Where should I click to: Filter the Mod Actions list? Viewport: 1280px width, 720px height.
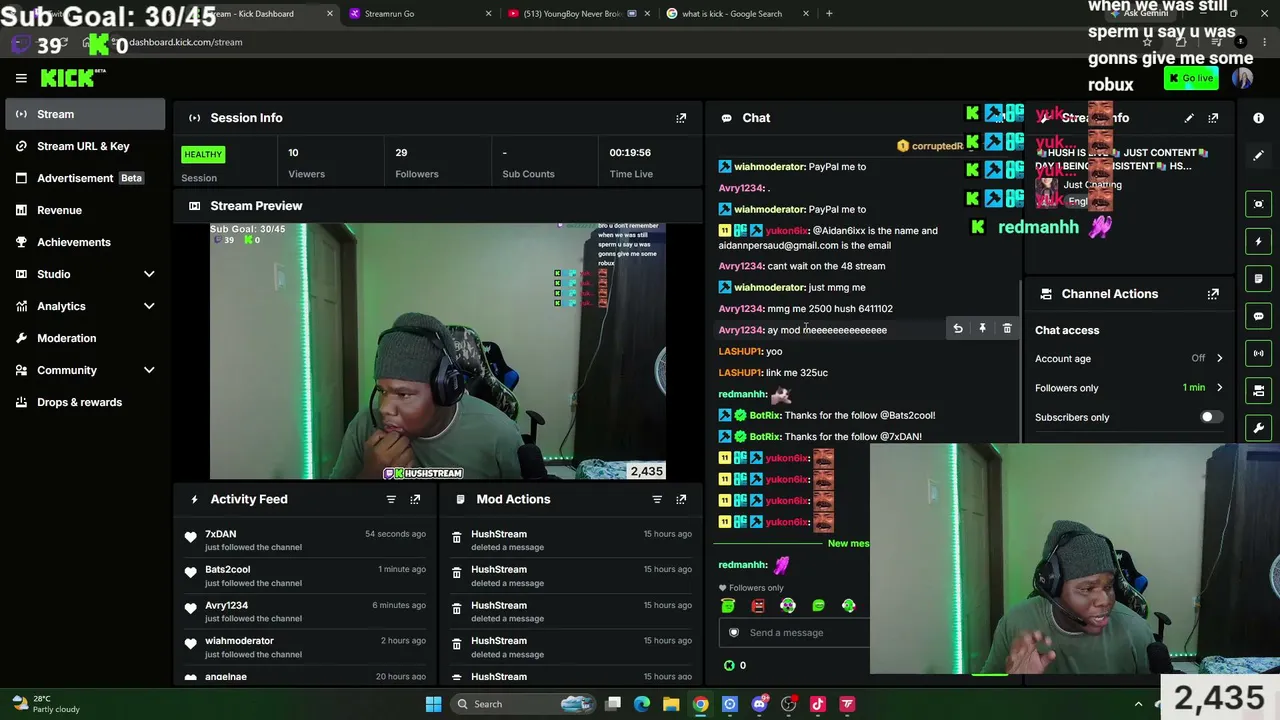click(x=657, y=499)
